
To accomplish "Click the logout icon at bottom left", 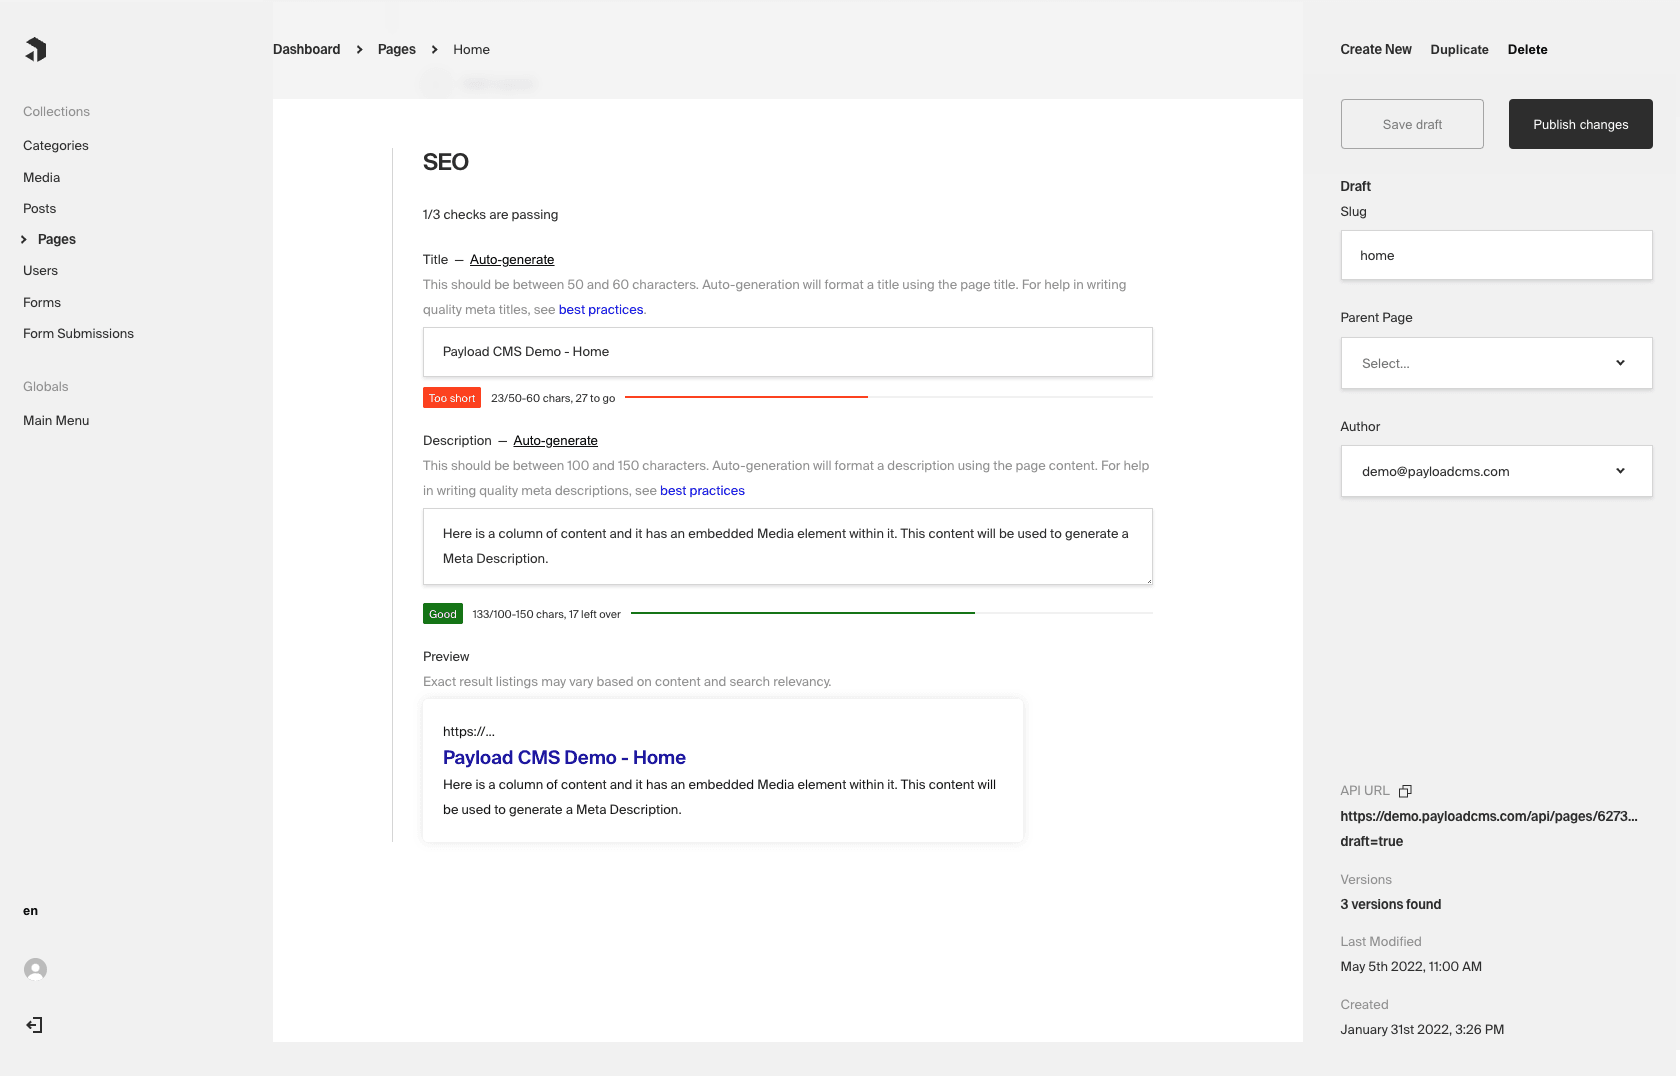I will point(35,1025).
